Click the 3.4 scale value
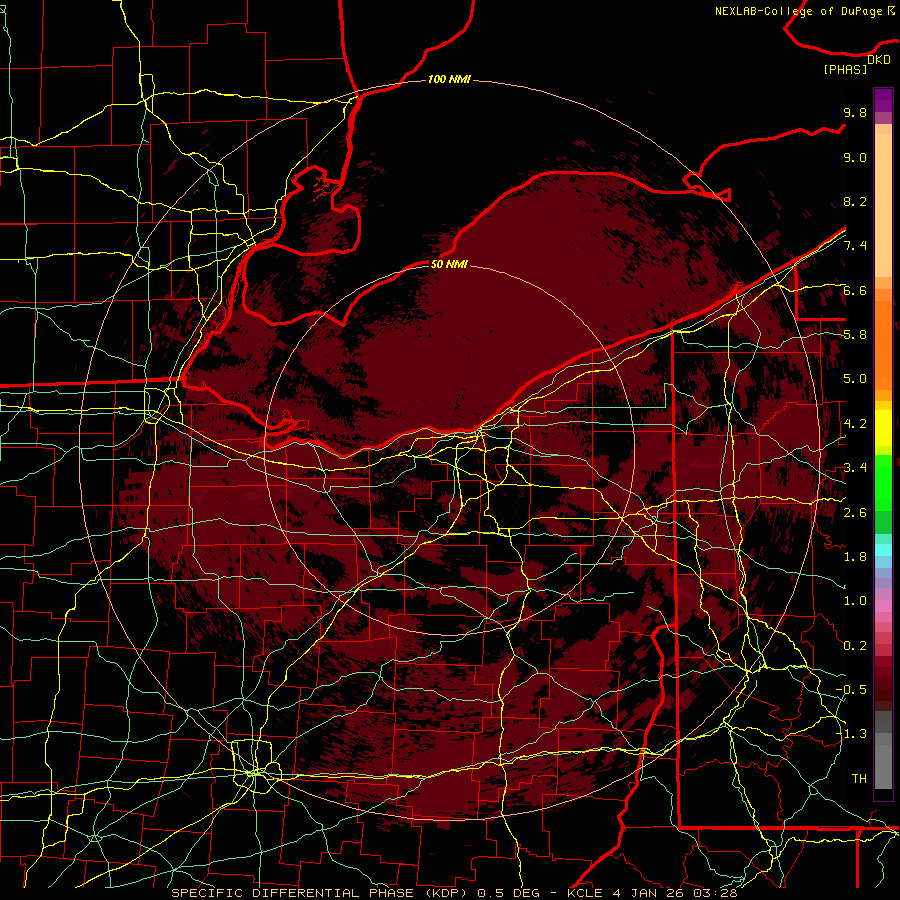Viewport: 900px width, 900px height. tap(855, 468)
